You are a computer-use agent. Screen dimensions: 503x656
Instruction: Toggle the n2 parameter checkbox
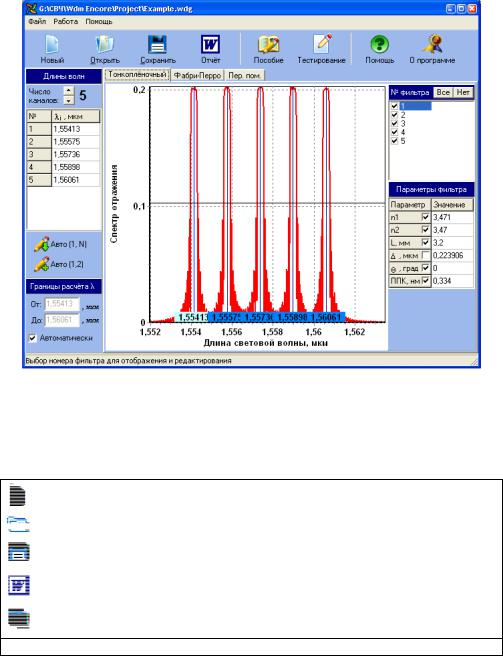426,230
